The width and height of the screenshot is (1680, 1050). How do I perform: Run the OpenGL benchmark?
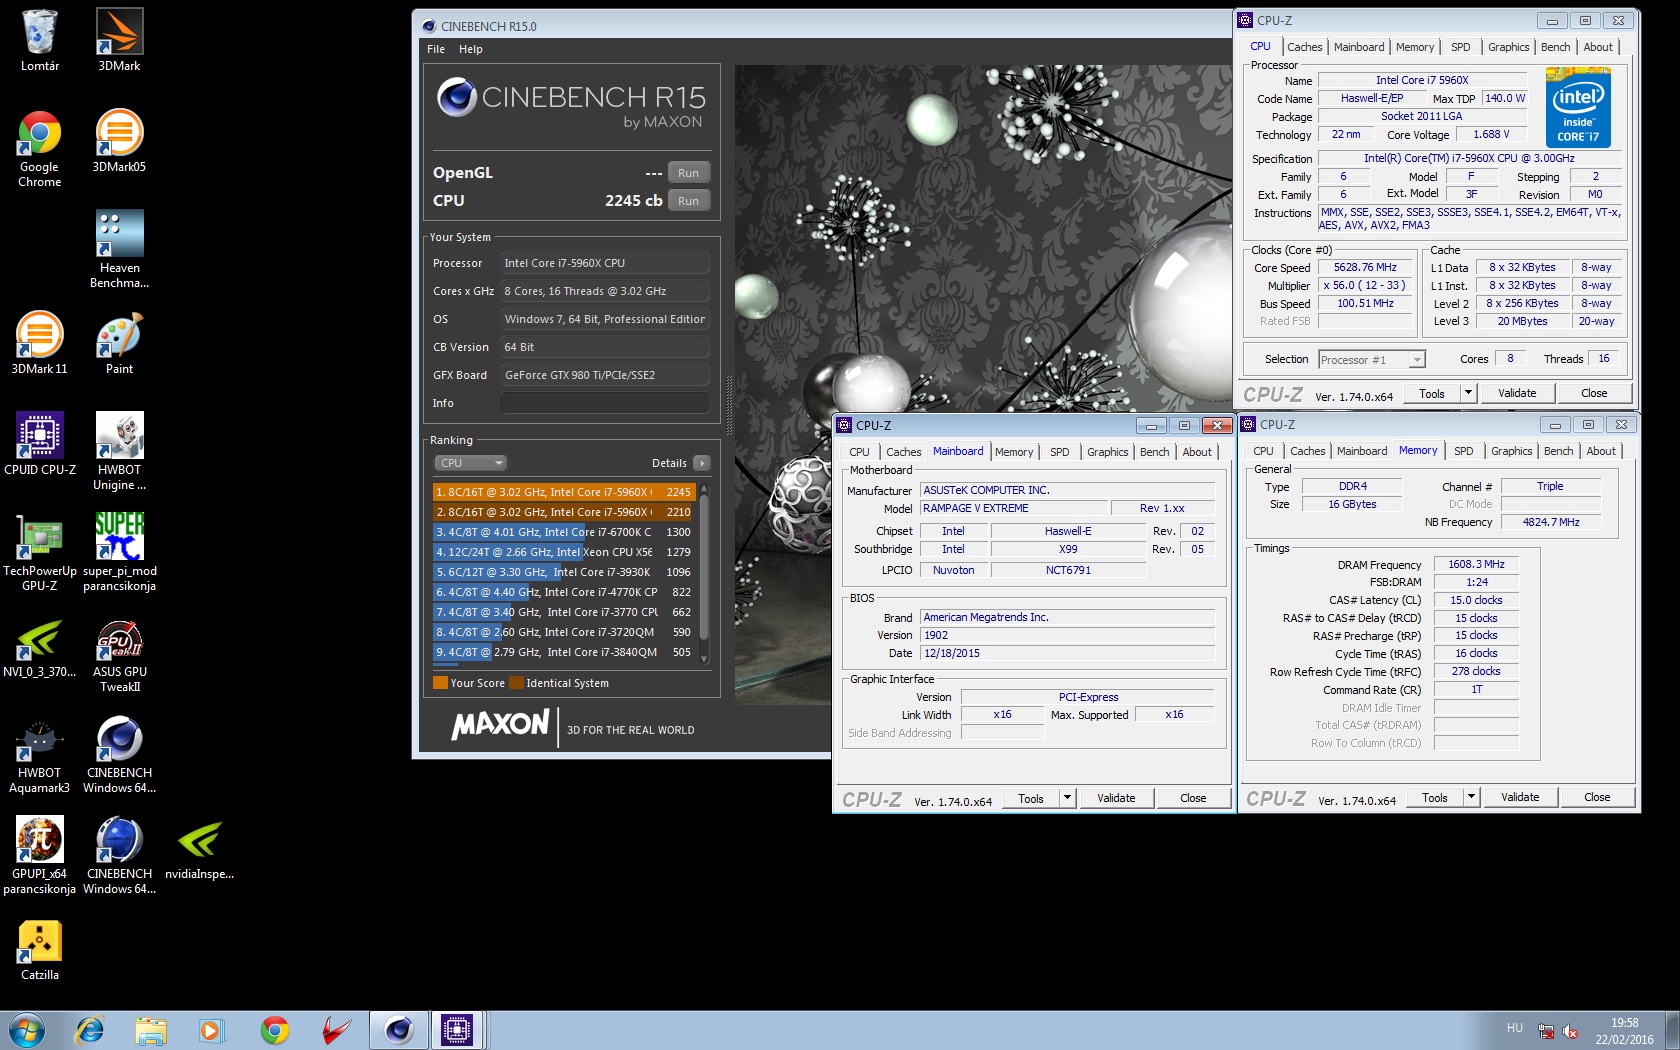click(x=688, y=173)
